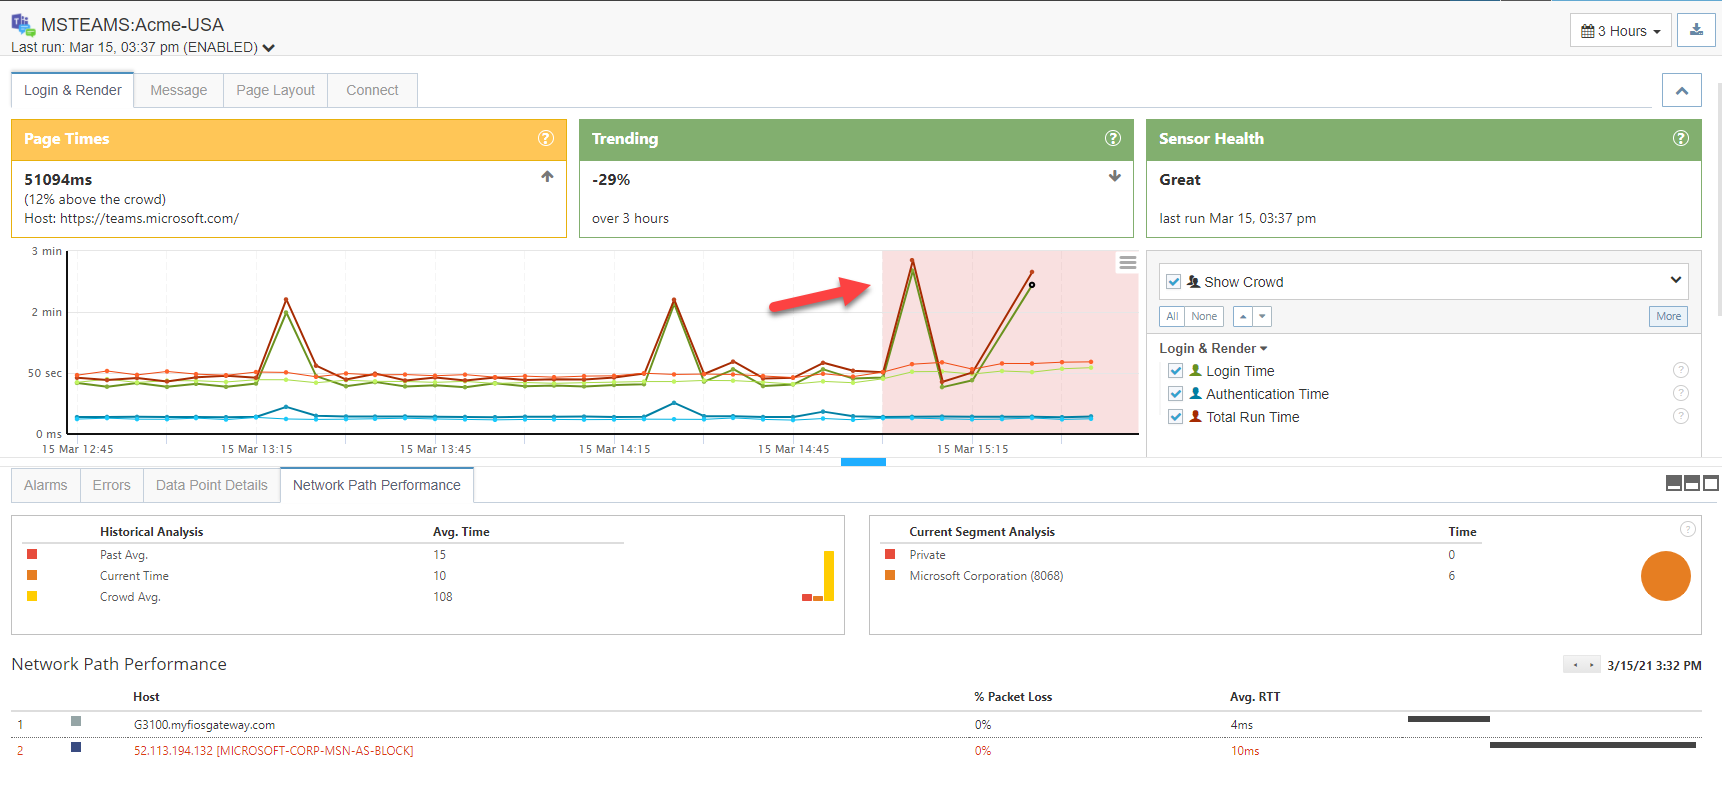Go to previous network path sample
The image size is (1722, 806).
(1574, 665)
